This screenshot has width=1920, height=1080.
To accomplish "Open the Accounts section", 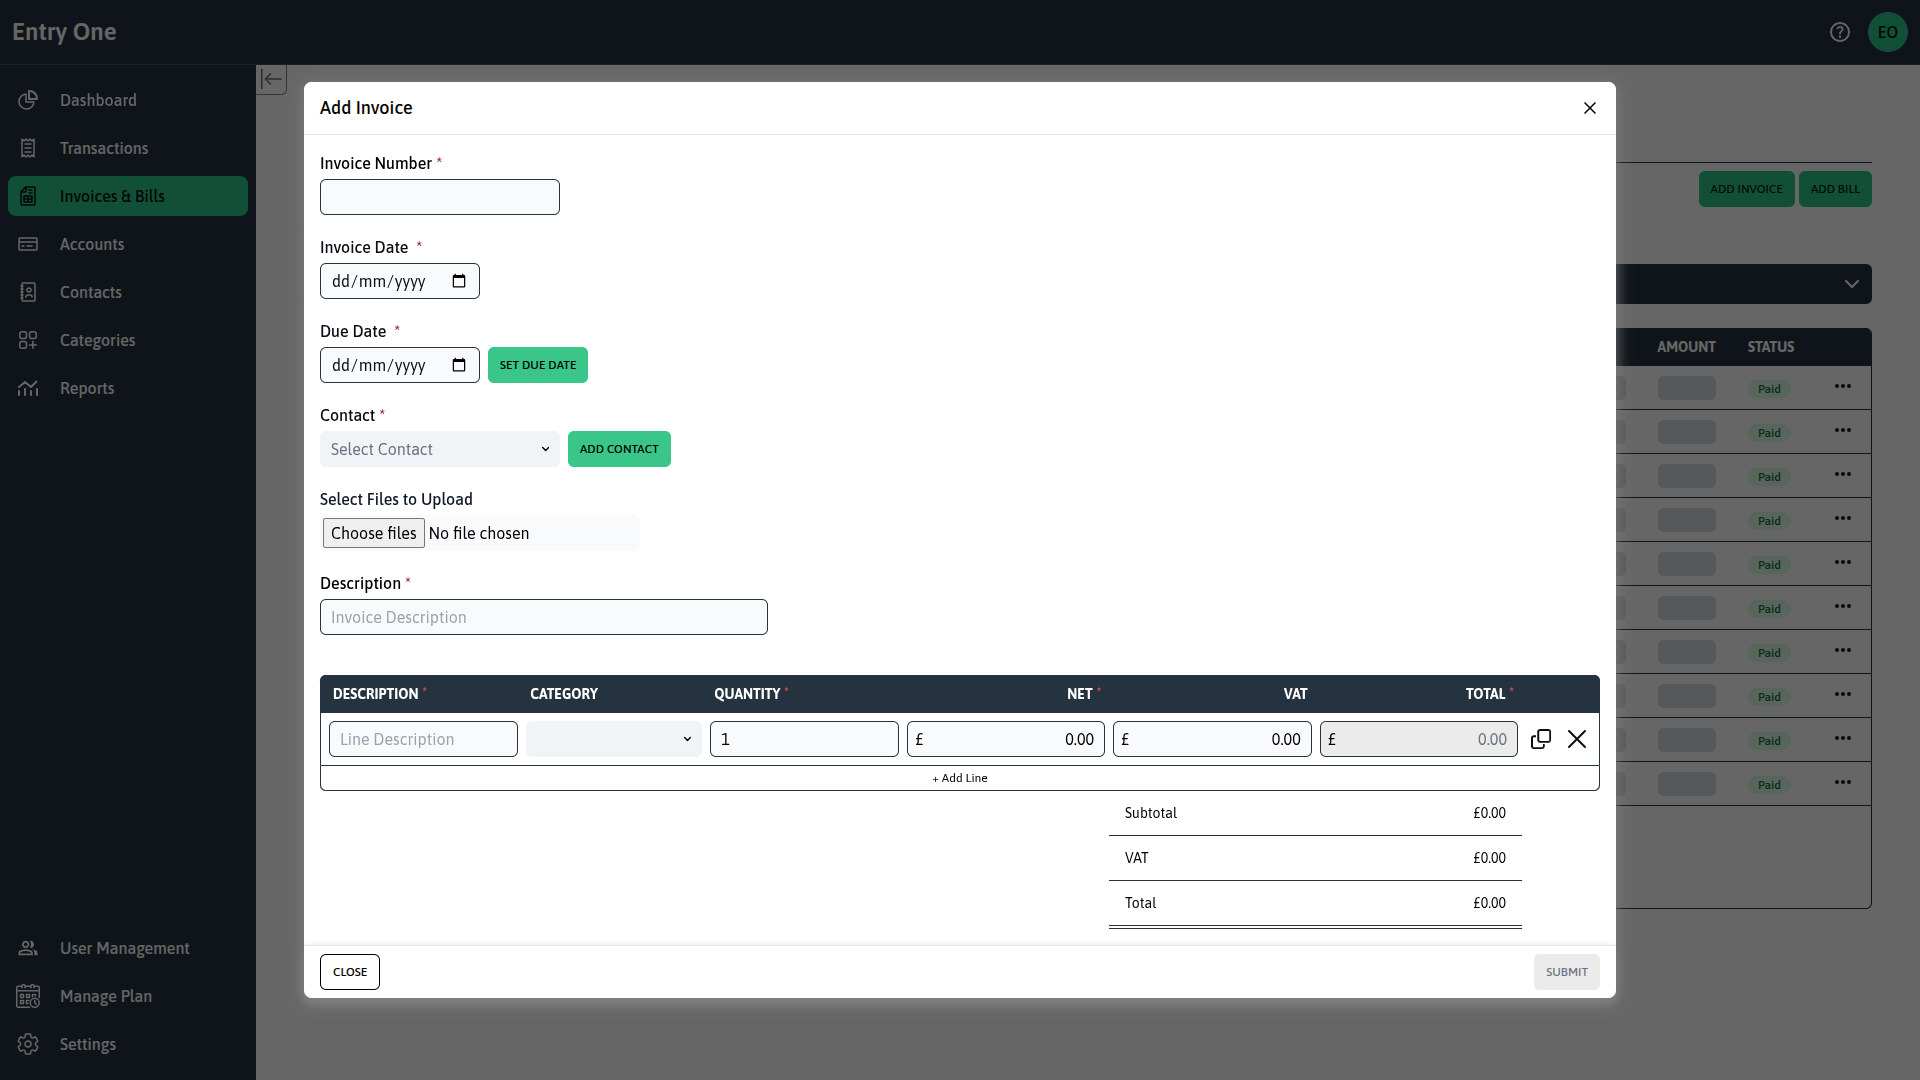I will [92, 244].
